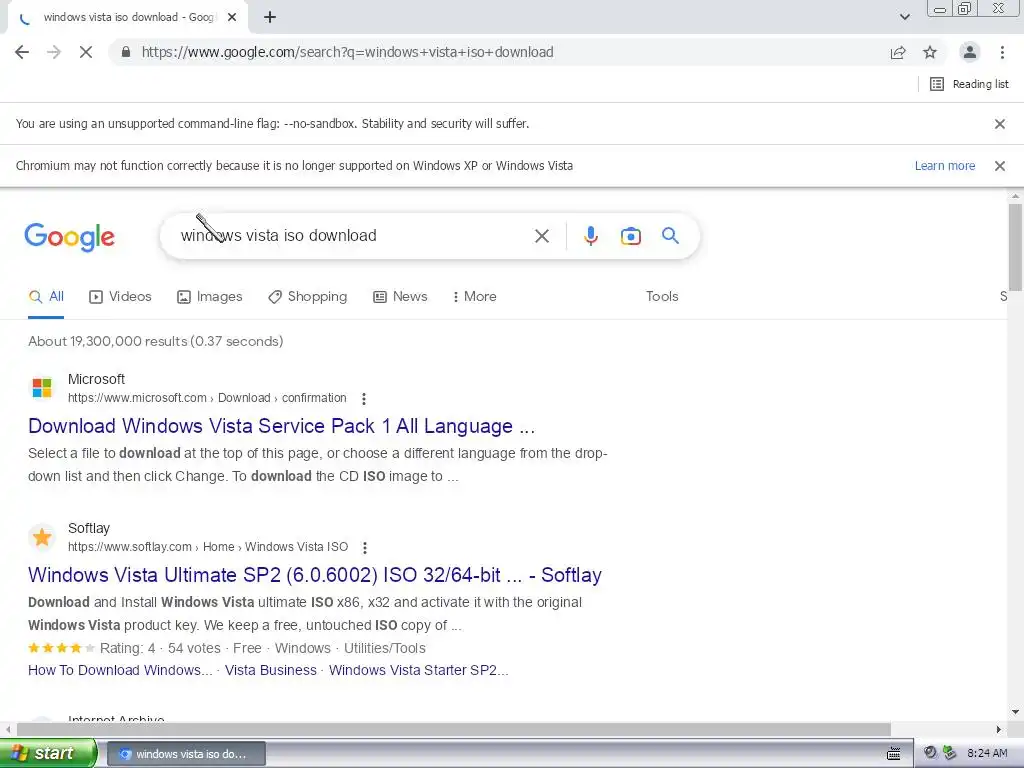The image size is (1024, 768).
Task: Clear the search box text
Action: click(x=541, y=236)
